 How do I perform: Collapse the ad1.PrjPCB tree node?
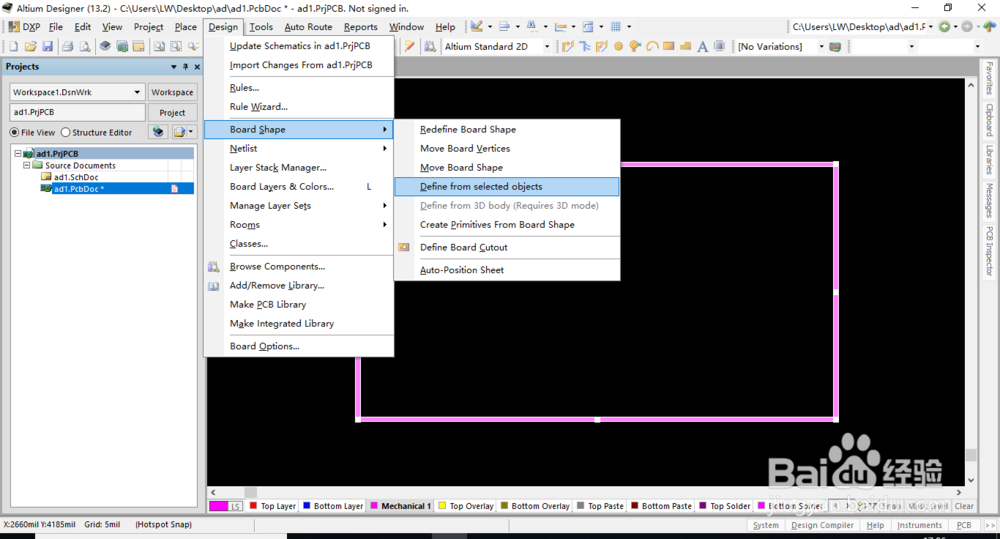18,153
